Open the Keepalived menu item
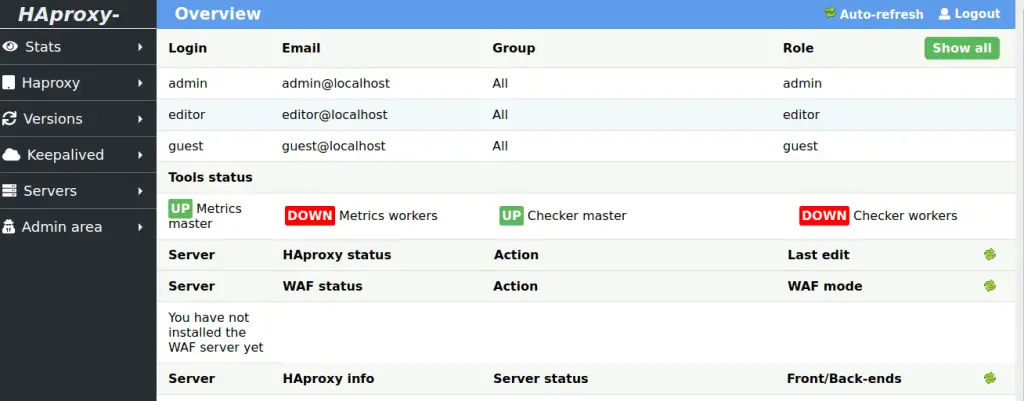The image size is (1024, 401). (x=78, y=155)
